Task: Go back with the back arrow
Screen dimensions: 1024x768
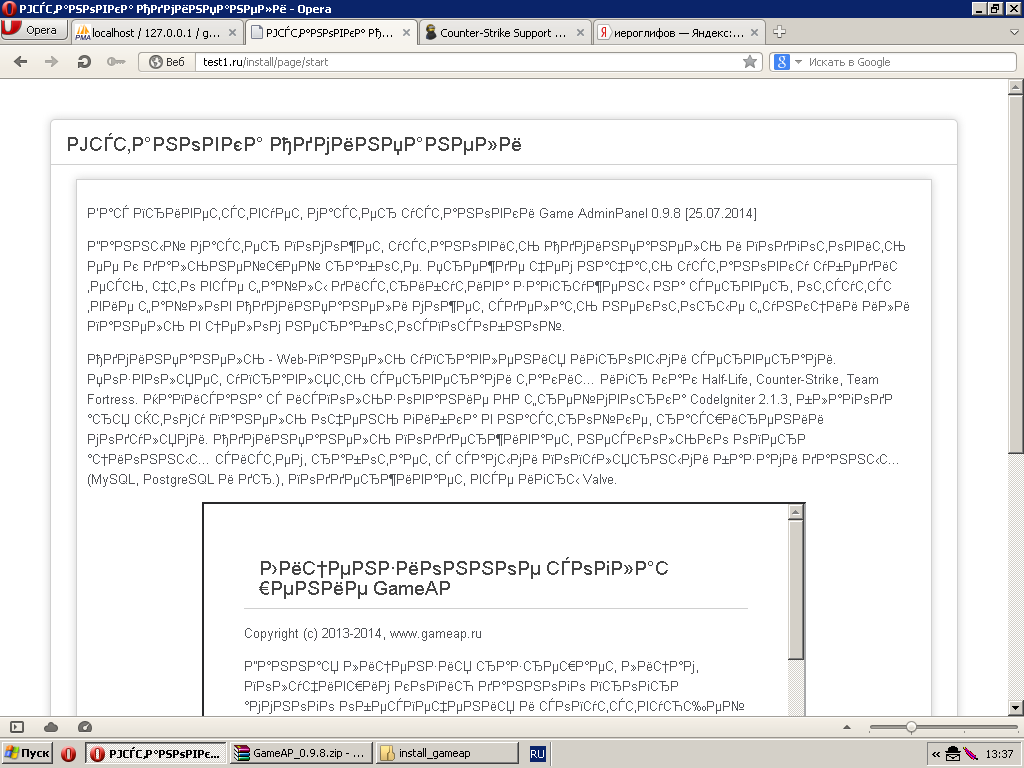Action: [20, 62]
